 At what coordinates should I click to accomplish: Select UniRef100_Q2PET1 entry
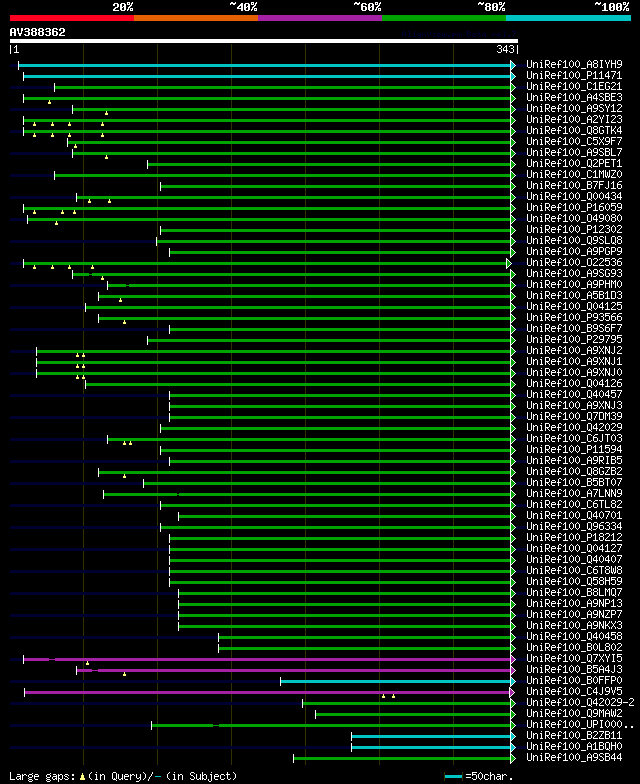click(x=574, y=164)
